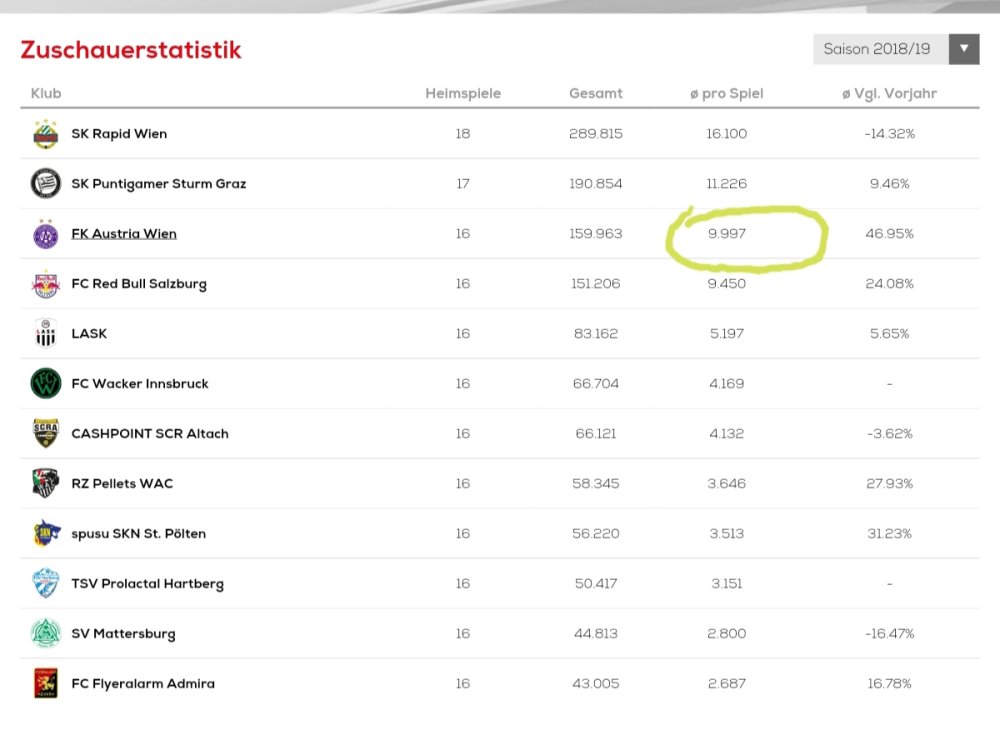
Task: Click the Red Bull Salzburg logo
Action: point(46,284)
